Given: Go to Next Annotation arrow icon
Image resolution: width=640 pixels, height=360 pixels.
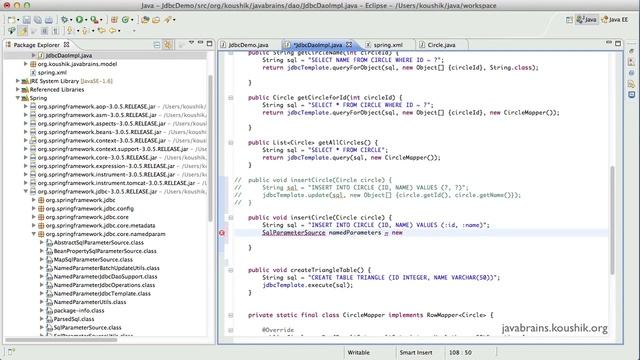Looking at the screenshot, I should point(70,31).
